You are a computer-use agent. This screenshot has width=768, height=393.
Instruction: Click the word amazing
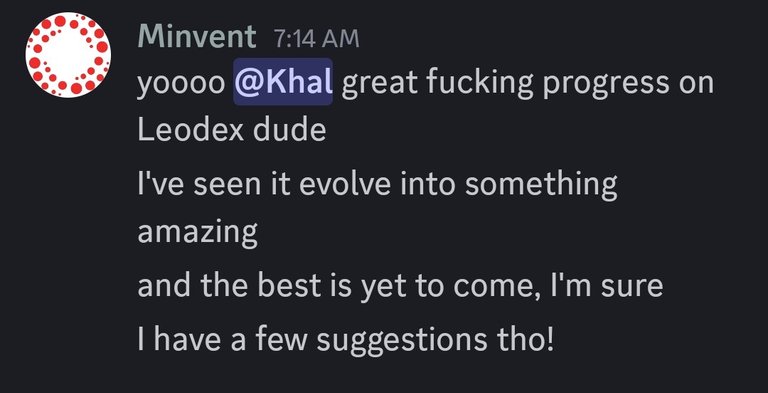(197, 234)
